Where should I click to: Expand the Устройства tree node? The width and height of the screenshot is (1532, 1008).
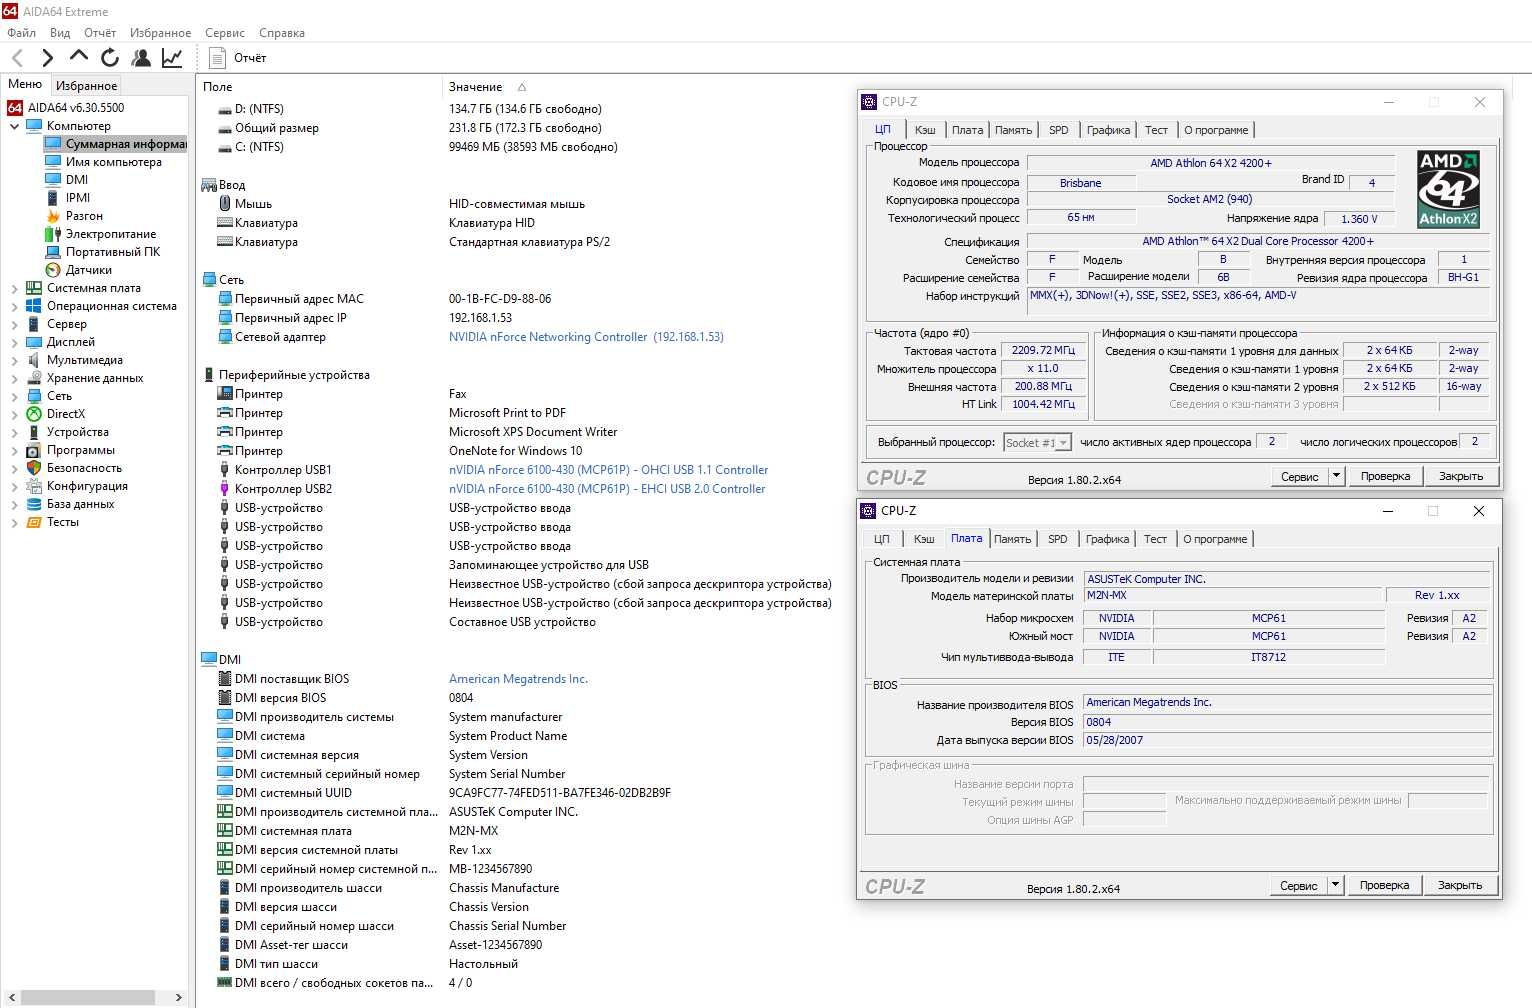14,433
